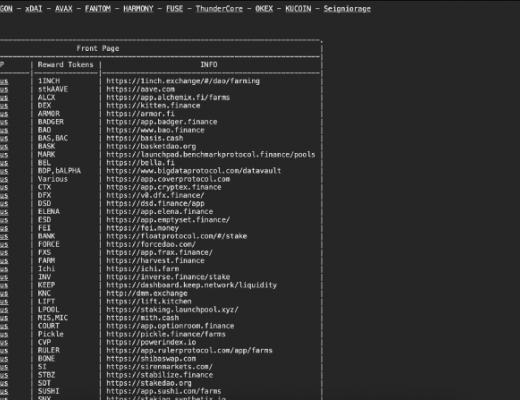Select the KEEP reward token cell
This screenshot has width=520, height=400.
(x=46, y=285)
